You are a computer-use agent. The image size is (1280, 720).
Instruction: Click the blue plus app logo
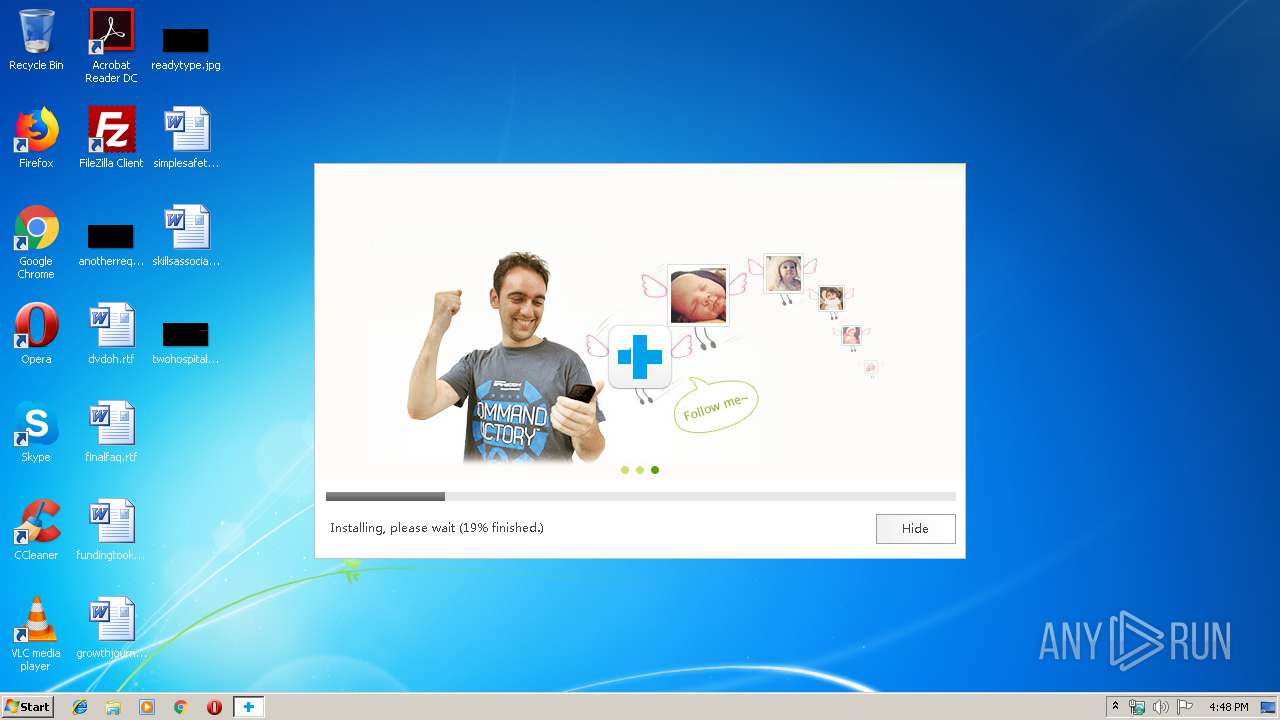tap(640, 357)
